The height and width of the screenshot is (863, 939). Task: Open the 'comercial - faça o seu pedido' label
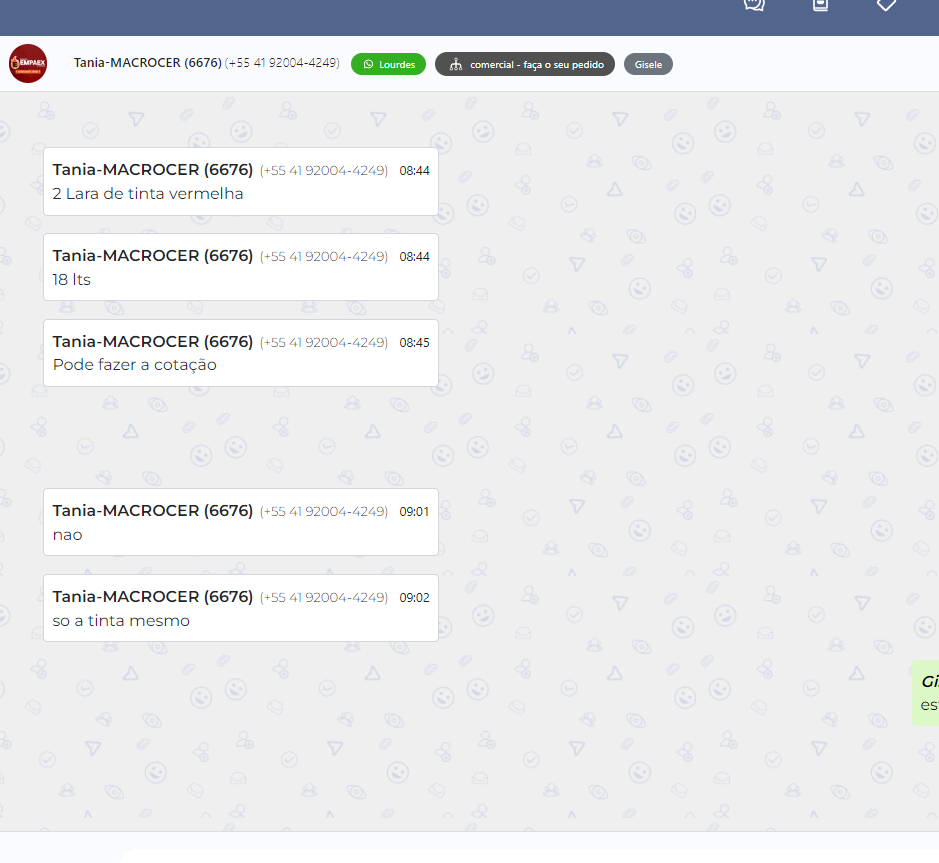pyautogui.click(x=536, y=64)
